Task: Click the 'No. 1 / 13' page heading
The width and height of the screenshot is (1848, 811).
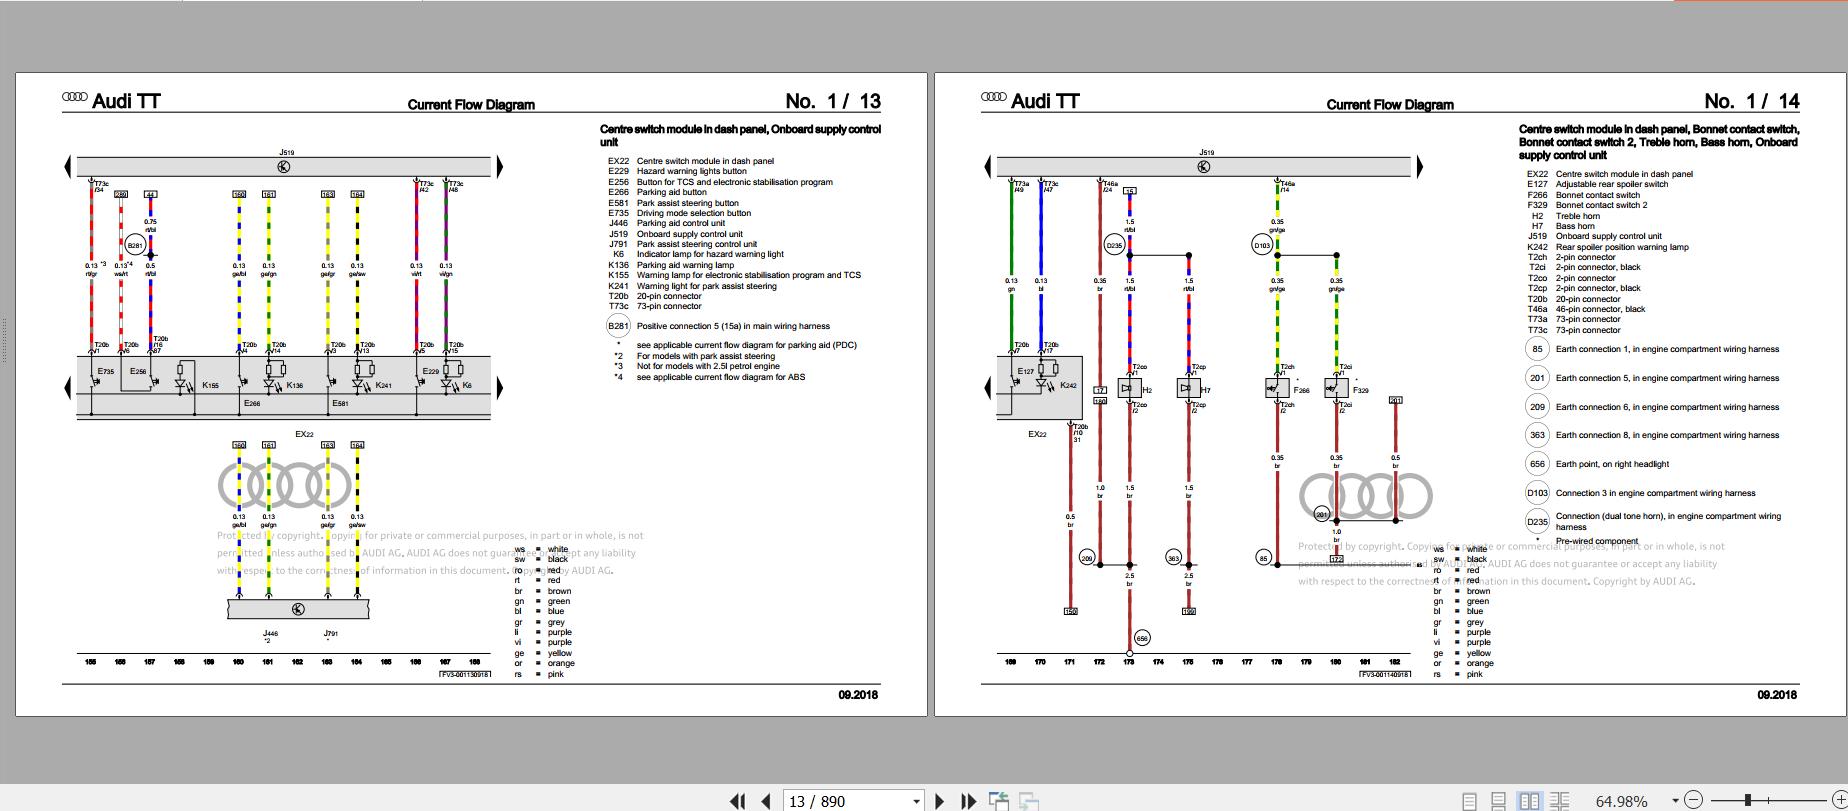Action: [833, 101]
